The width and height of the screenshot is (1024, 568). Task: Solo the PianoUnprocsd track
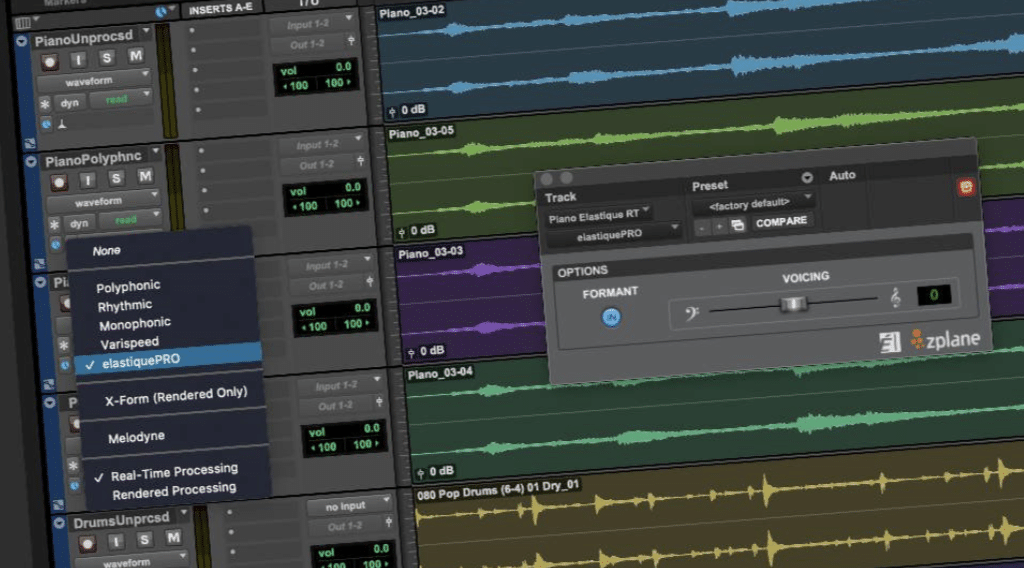click(x=106, y=58)
